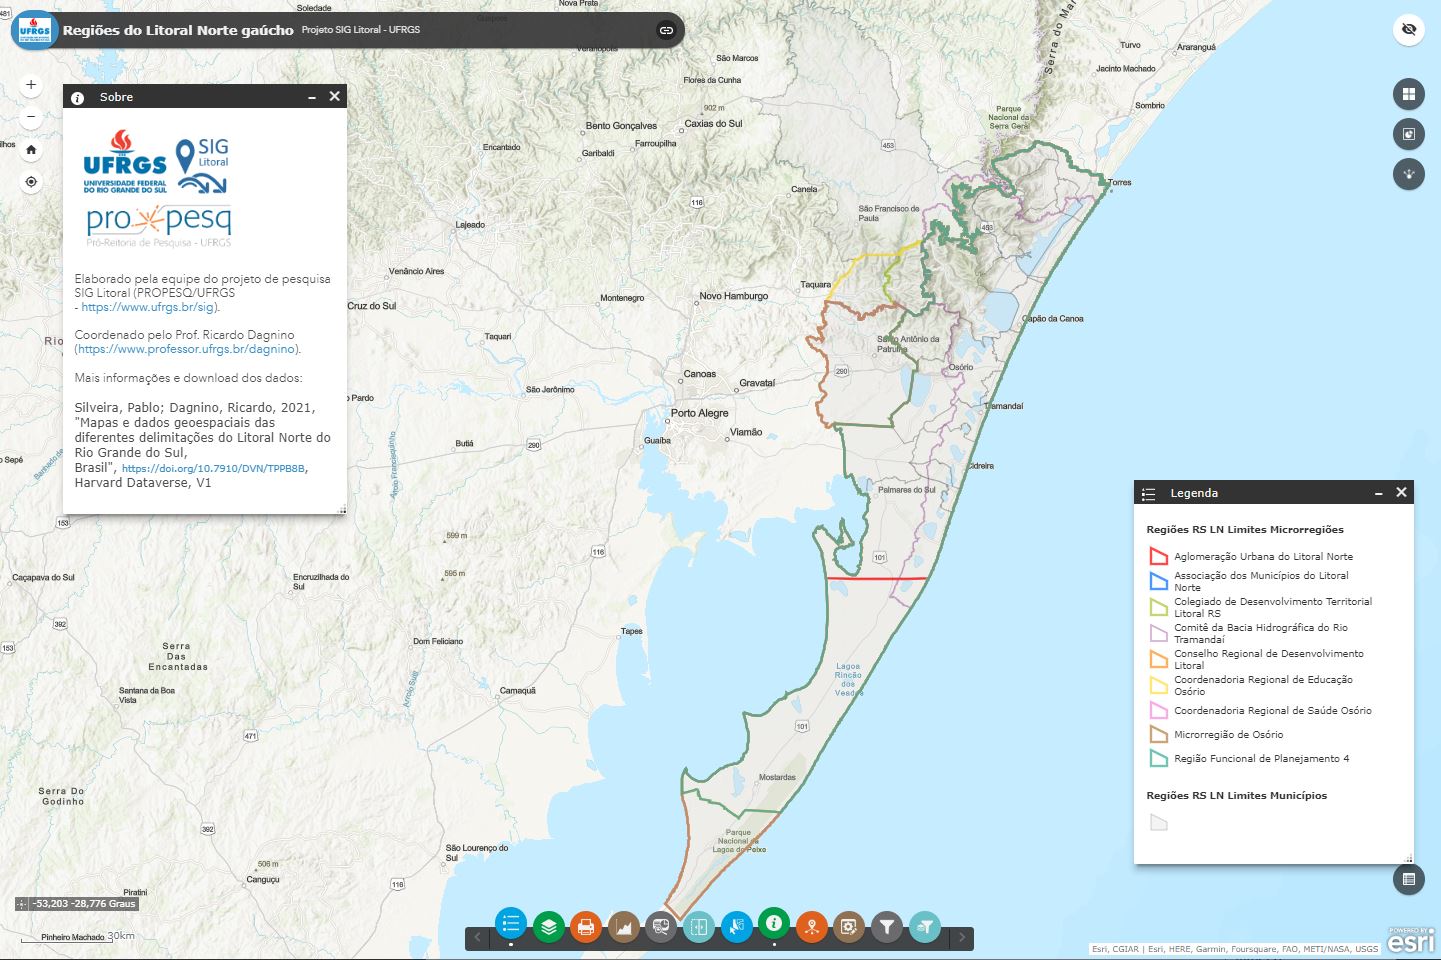Open the Harvard Dataverse DOI link
The width and height of the screenshot is (1441, 960).
click(x=213, y=468)
